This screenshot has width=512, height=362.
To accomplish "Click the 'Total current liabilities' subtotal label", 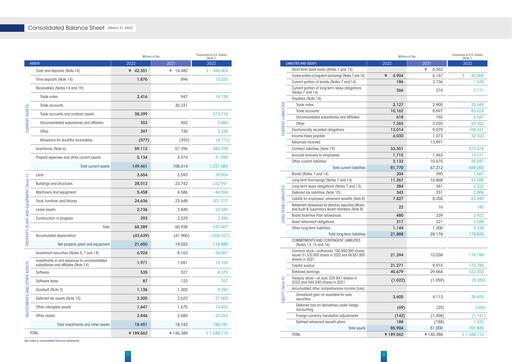I will [349, 167].
